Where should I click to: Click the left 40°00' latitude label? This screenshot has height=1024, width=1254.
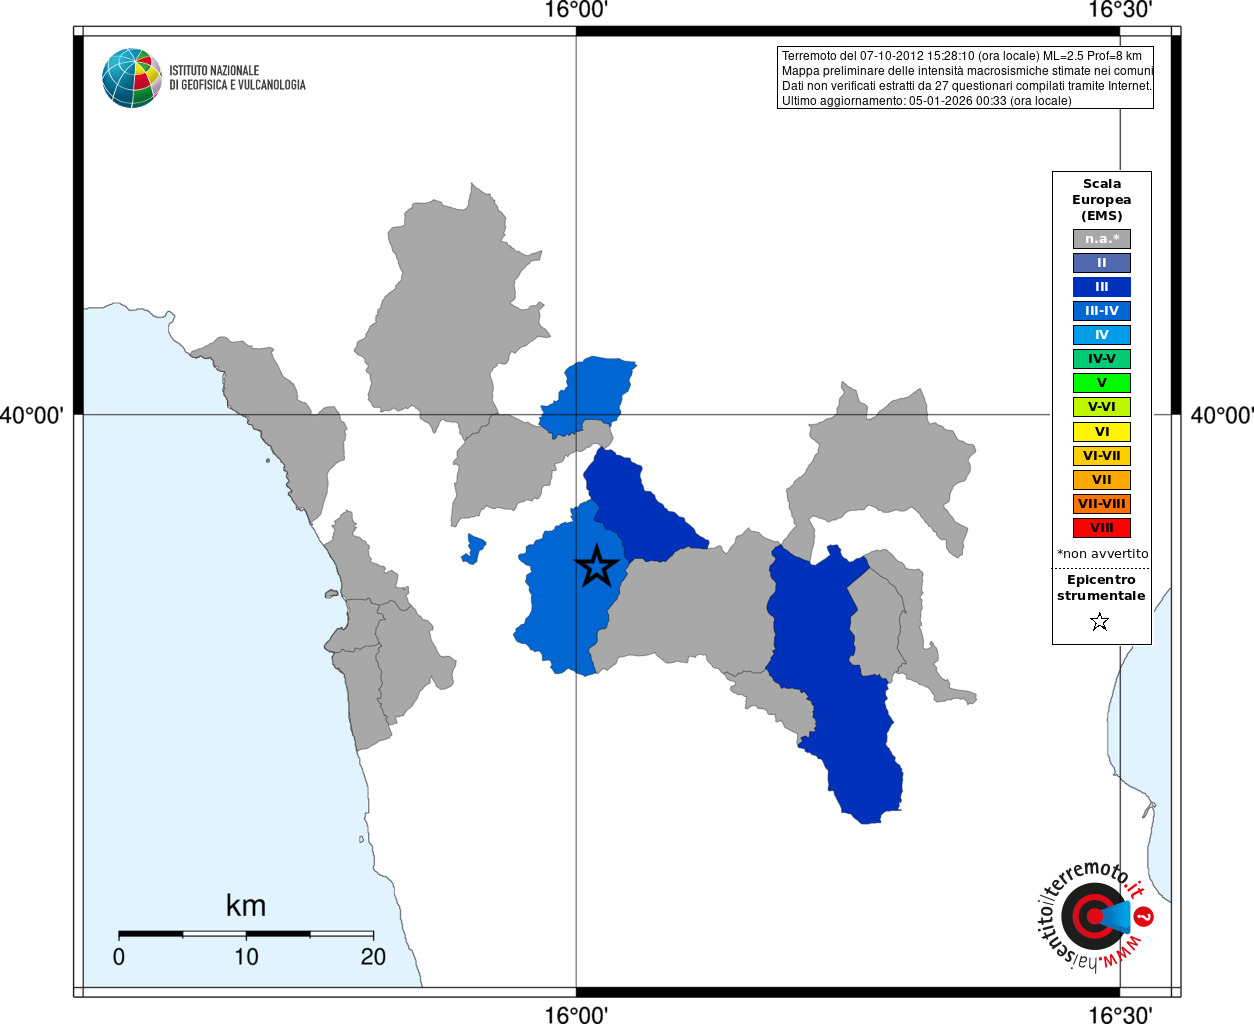[x=32, y=415]
